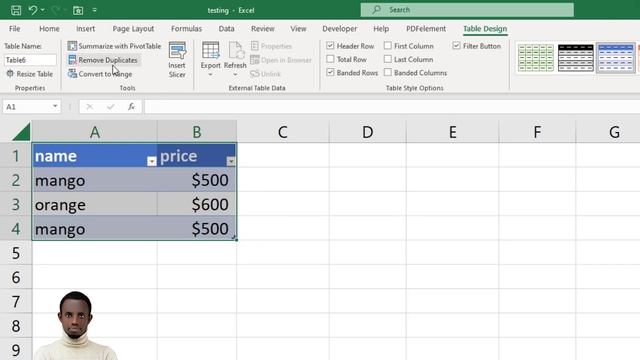The height and width of the screenshot is (360, 640).
Task: Click inside the formula bar
Action: tap(392, 107)
